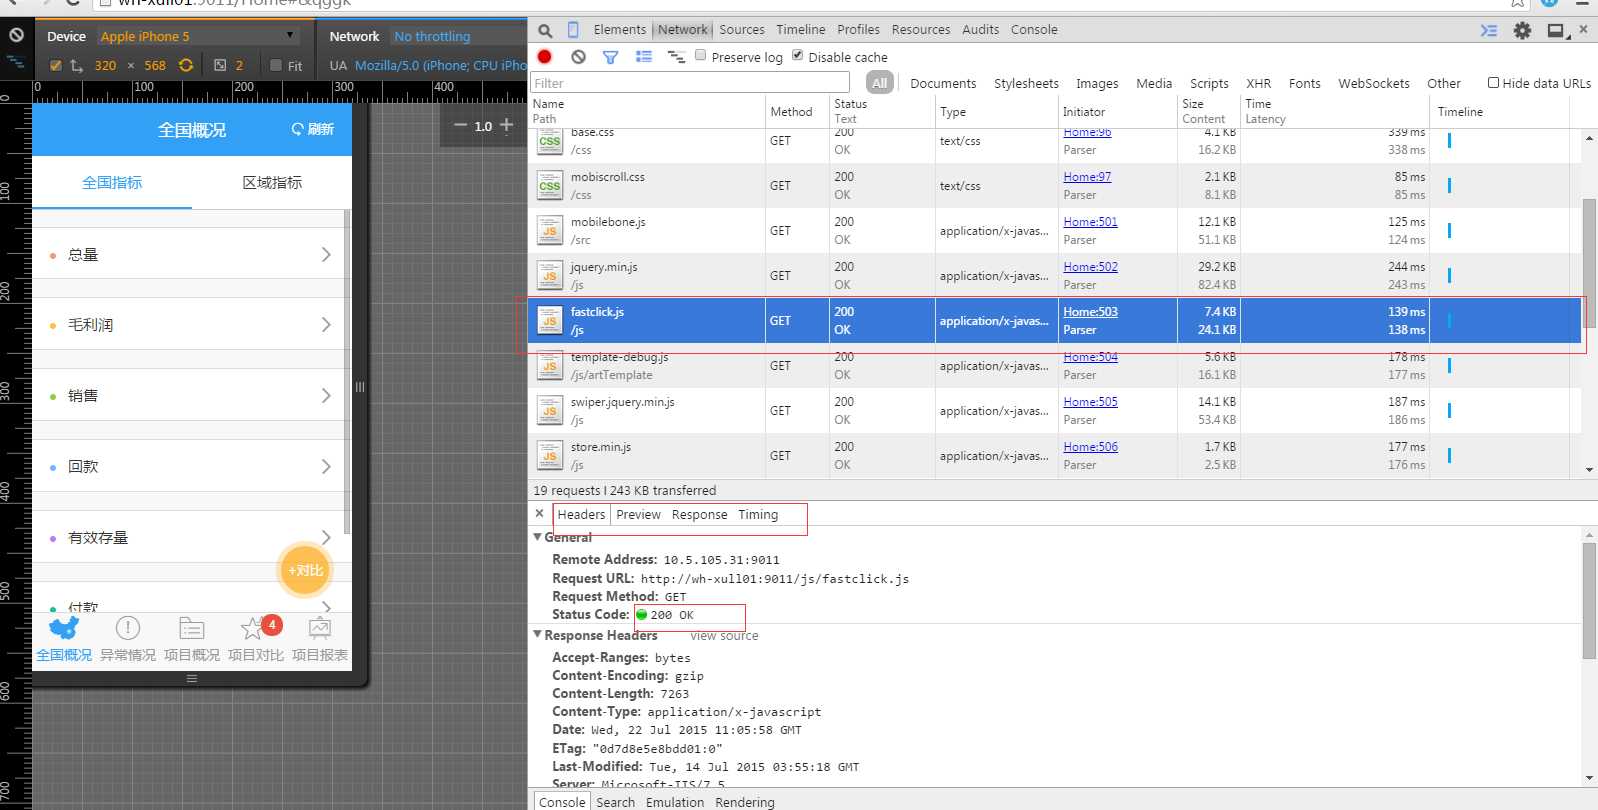
Task: Change DevTools dock side icon
Action: pos(1555,31)
